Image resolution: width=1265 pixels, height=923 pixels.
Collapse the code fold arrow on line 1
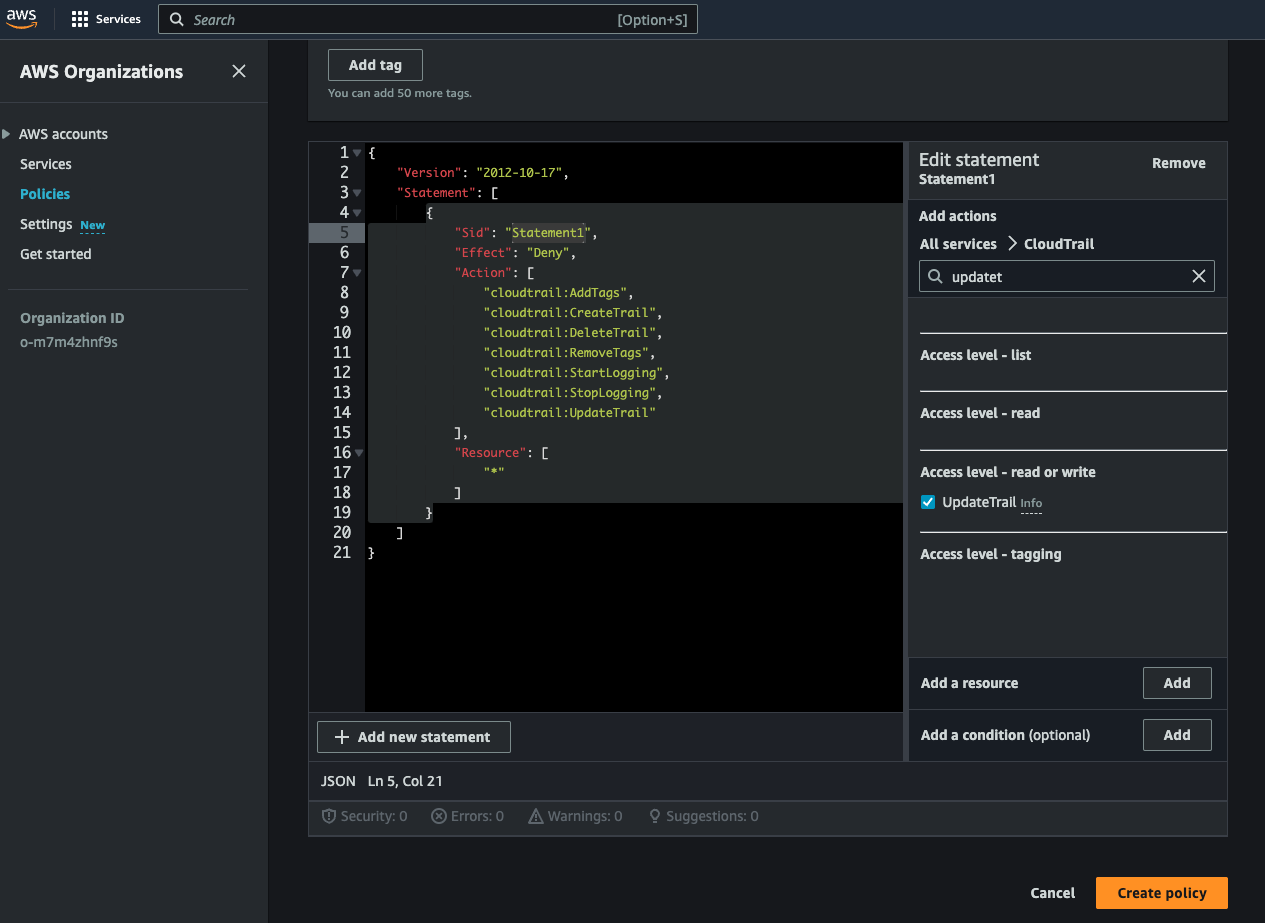(x=358, y=153)
